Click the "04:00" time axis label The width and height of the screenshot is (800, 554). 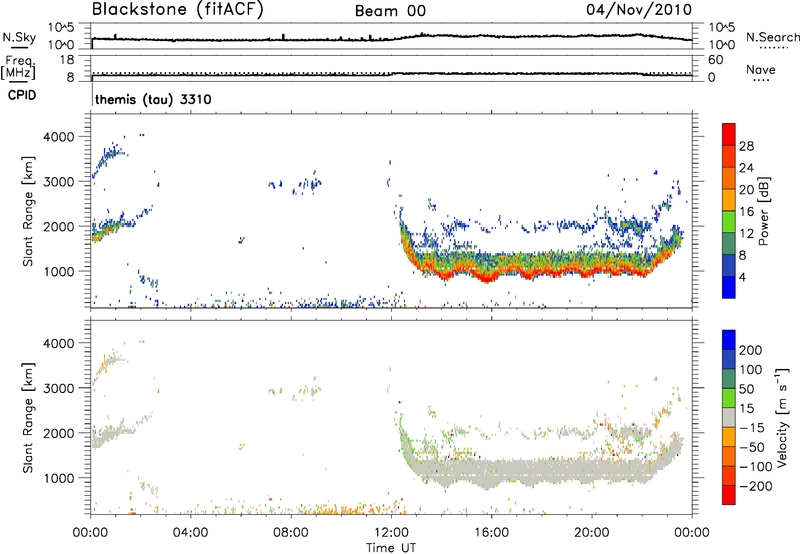191,533
